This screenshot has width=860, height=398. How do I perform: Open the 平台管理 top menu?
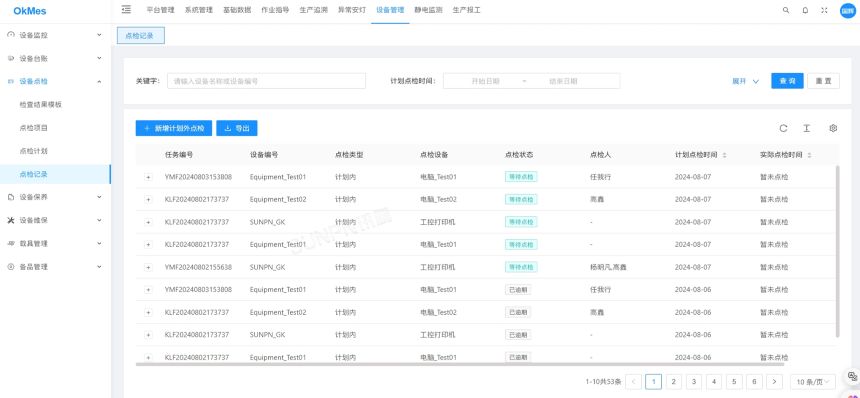coord(161,10)
